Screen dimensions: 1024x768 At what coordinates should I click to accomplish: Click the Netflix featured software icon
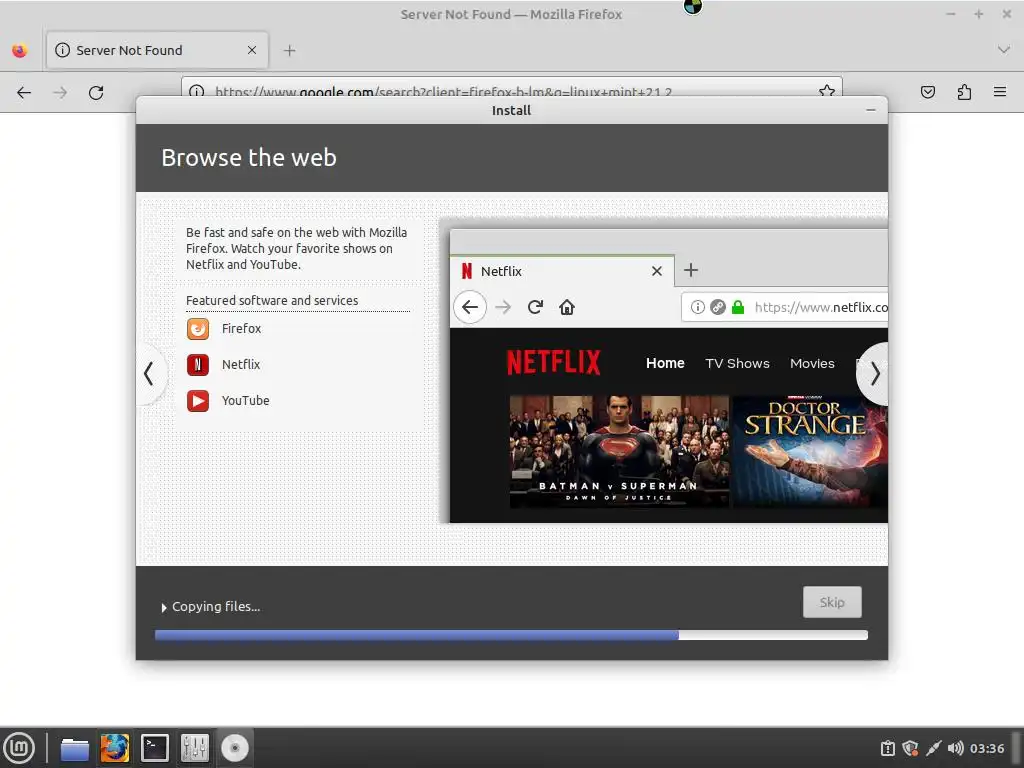(198, 364)
